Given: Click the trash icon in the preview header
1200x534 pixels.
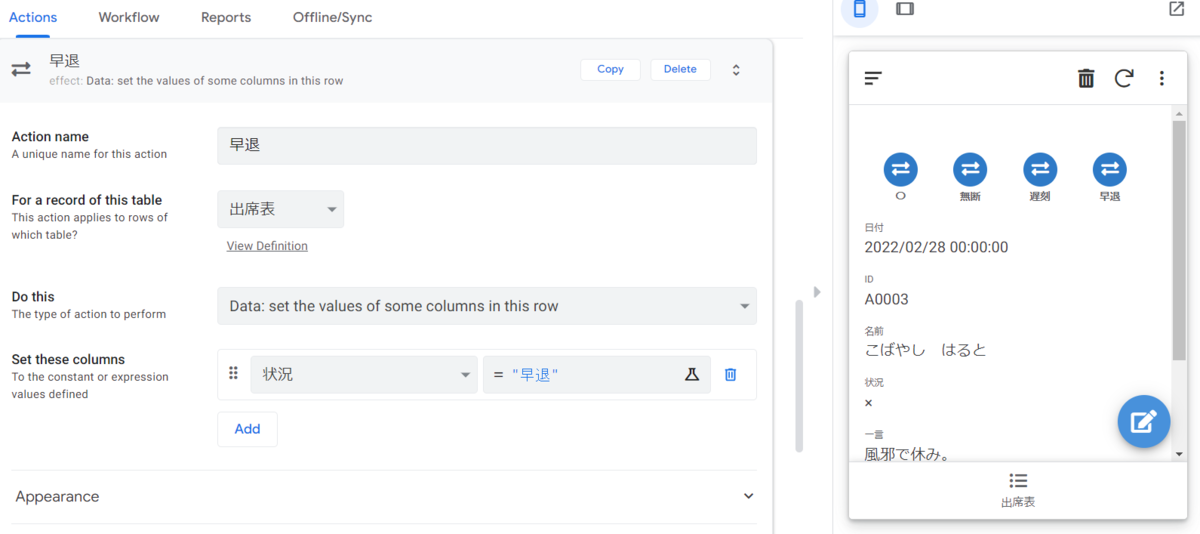Looking at the screenshot, I should pyautogui.click(x=1086, y=78).
